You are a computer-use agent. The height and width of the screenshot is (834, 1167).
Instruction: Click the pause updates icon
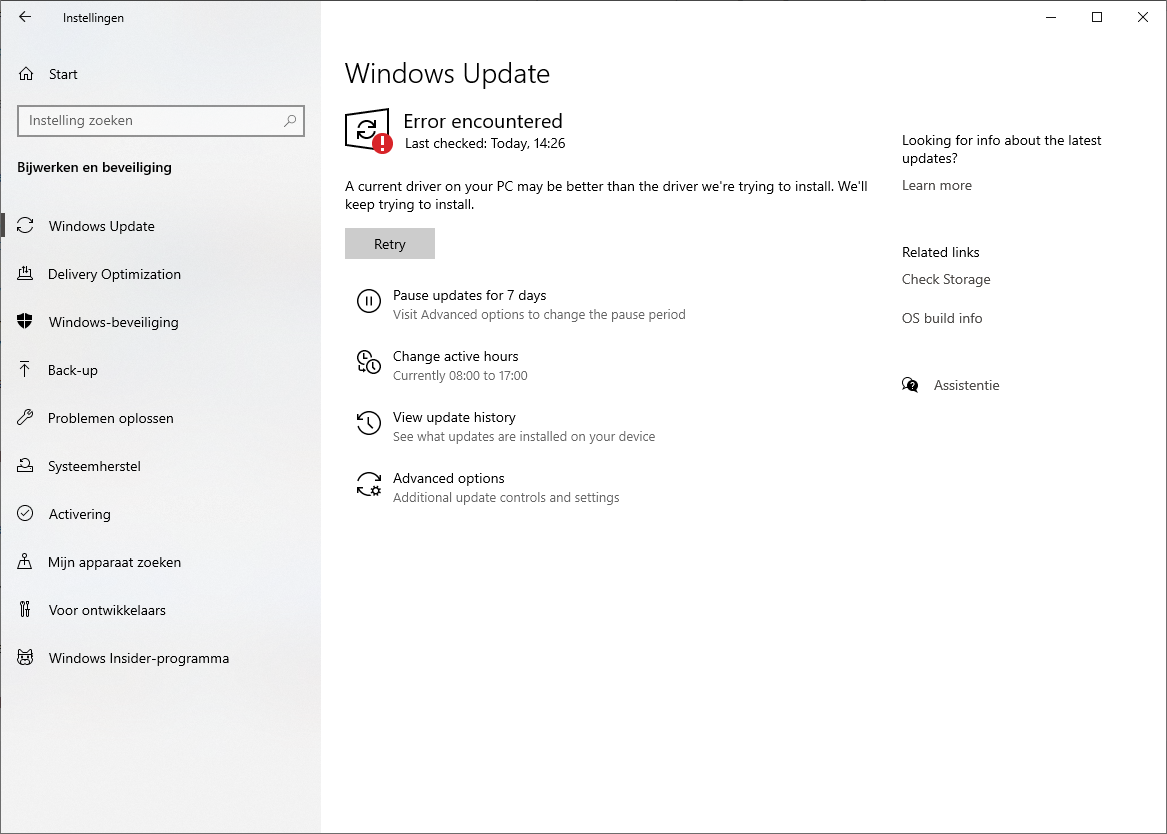coord(369,301)
